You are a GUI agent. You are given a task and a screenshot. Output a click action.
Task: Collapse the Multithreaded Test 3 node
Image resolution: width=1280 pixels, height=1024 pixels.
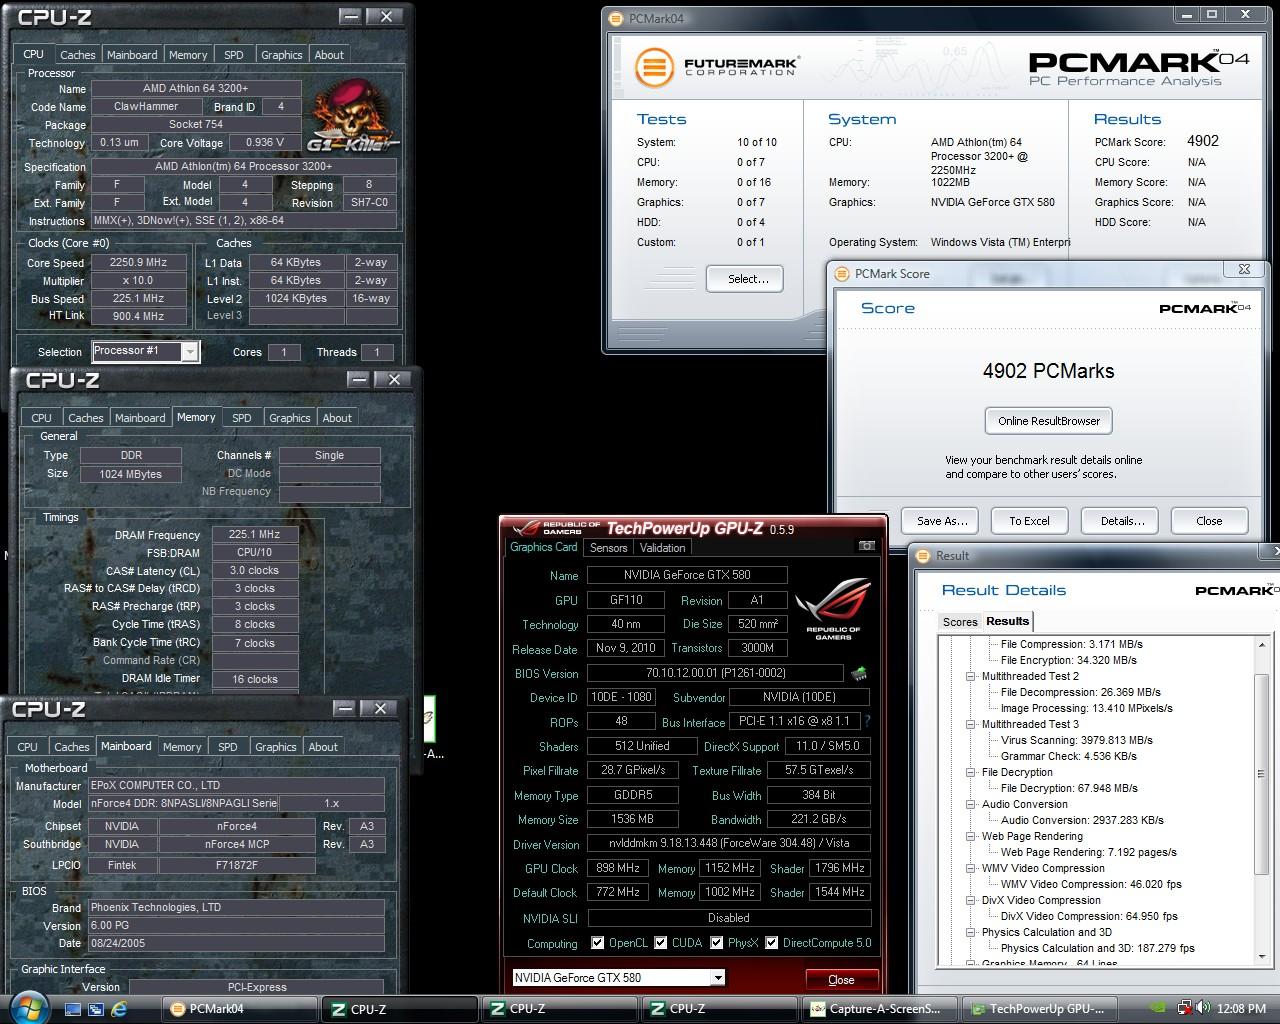point(970,724)
